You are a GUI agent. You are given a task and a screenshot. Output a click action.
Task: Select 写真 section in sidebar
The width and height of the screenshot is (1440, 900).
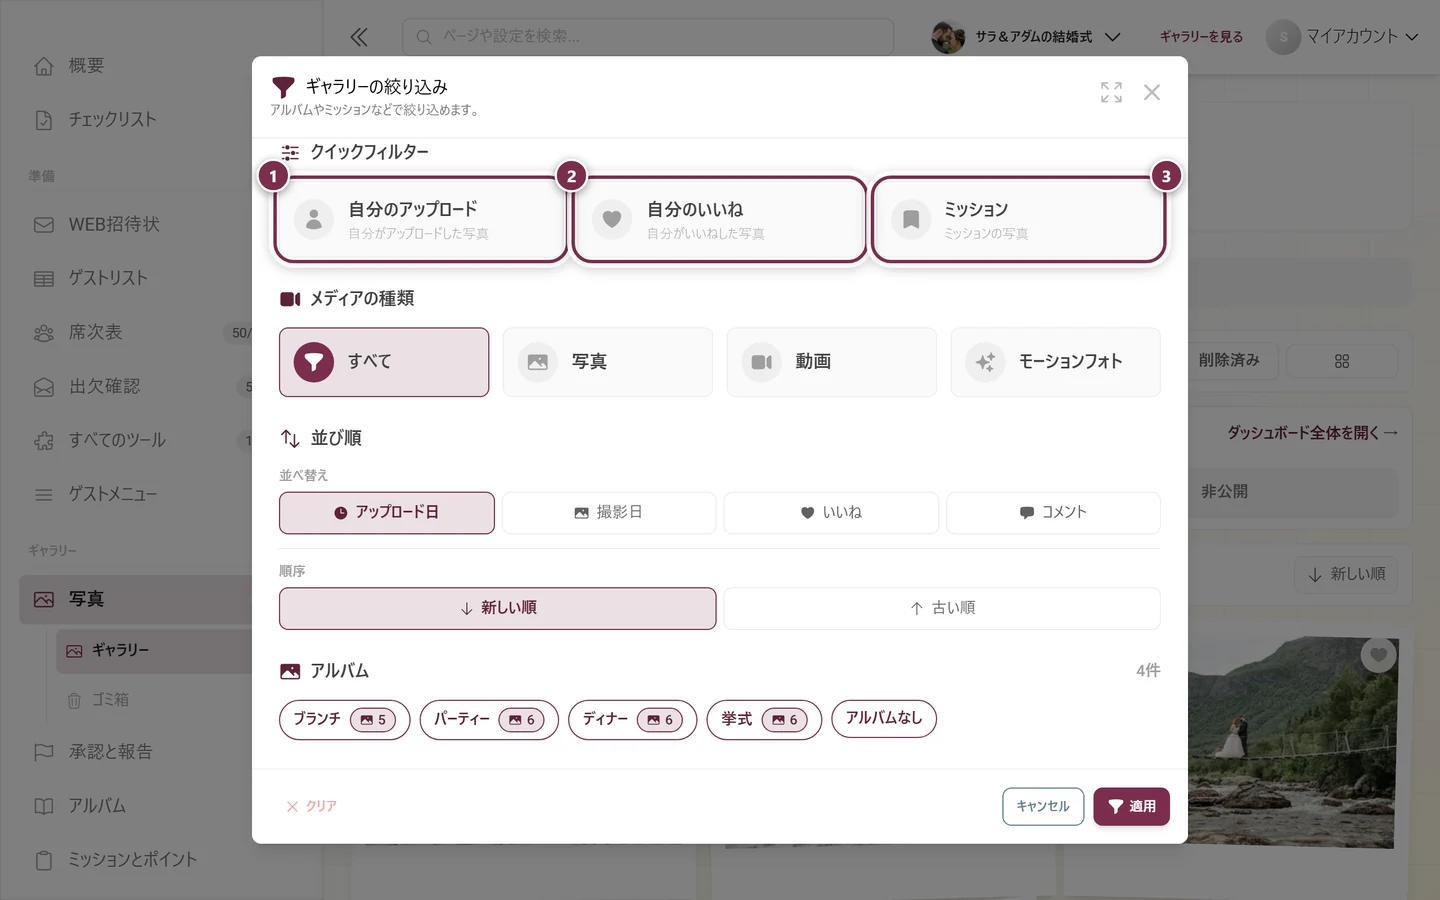(x=136, y=600)
